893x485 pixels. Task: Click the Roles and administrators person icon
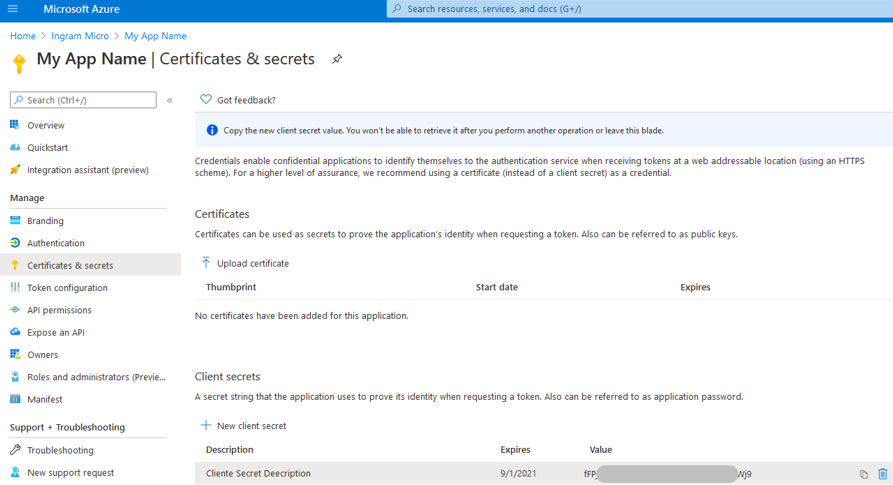tap(15, 376)
